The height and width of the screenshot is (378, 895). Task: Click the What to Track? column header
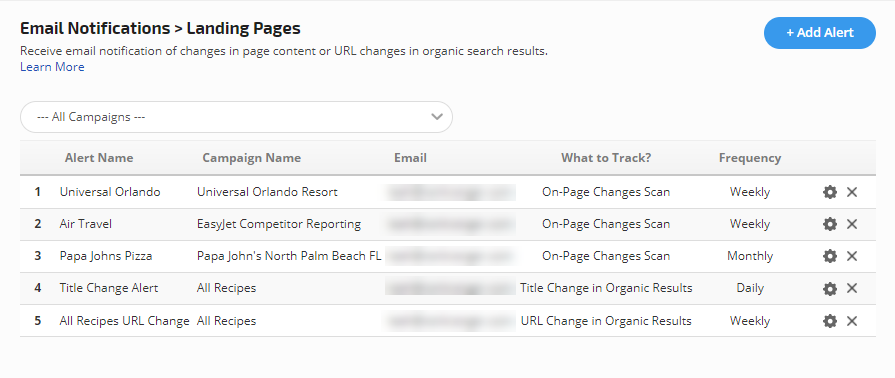click(x=606, y=158)
